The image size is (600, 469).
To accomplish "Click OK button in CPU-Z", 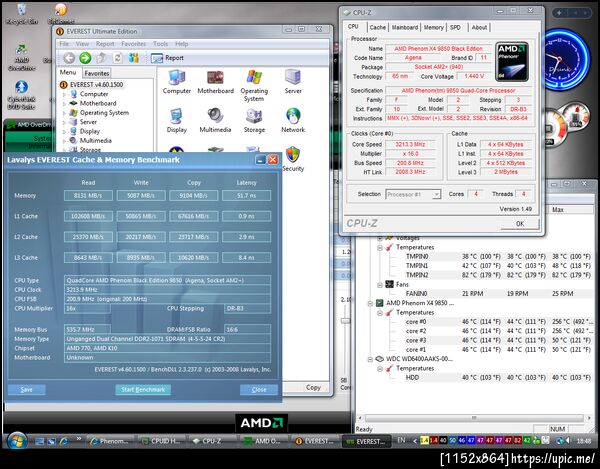I will [x=520, y=224].
